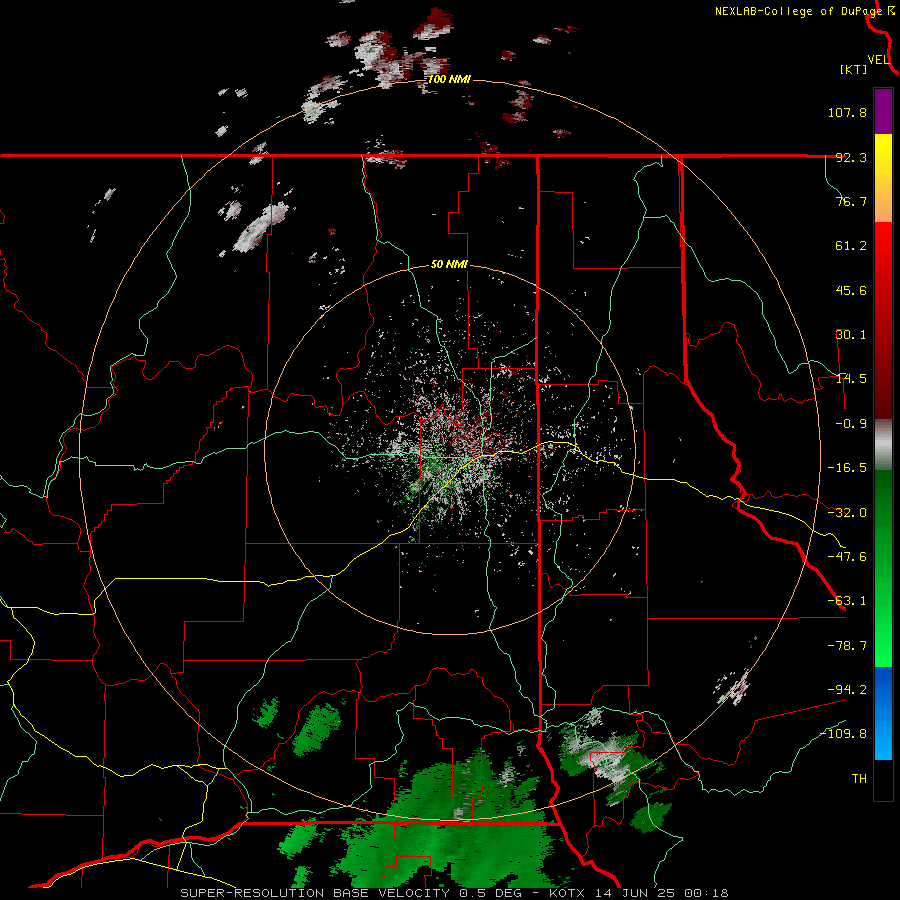
Task: Click the -32.0 scale value
Action: tap(847, 513)
